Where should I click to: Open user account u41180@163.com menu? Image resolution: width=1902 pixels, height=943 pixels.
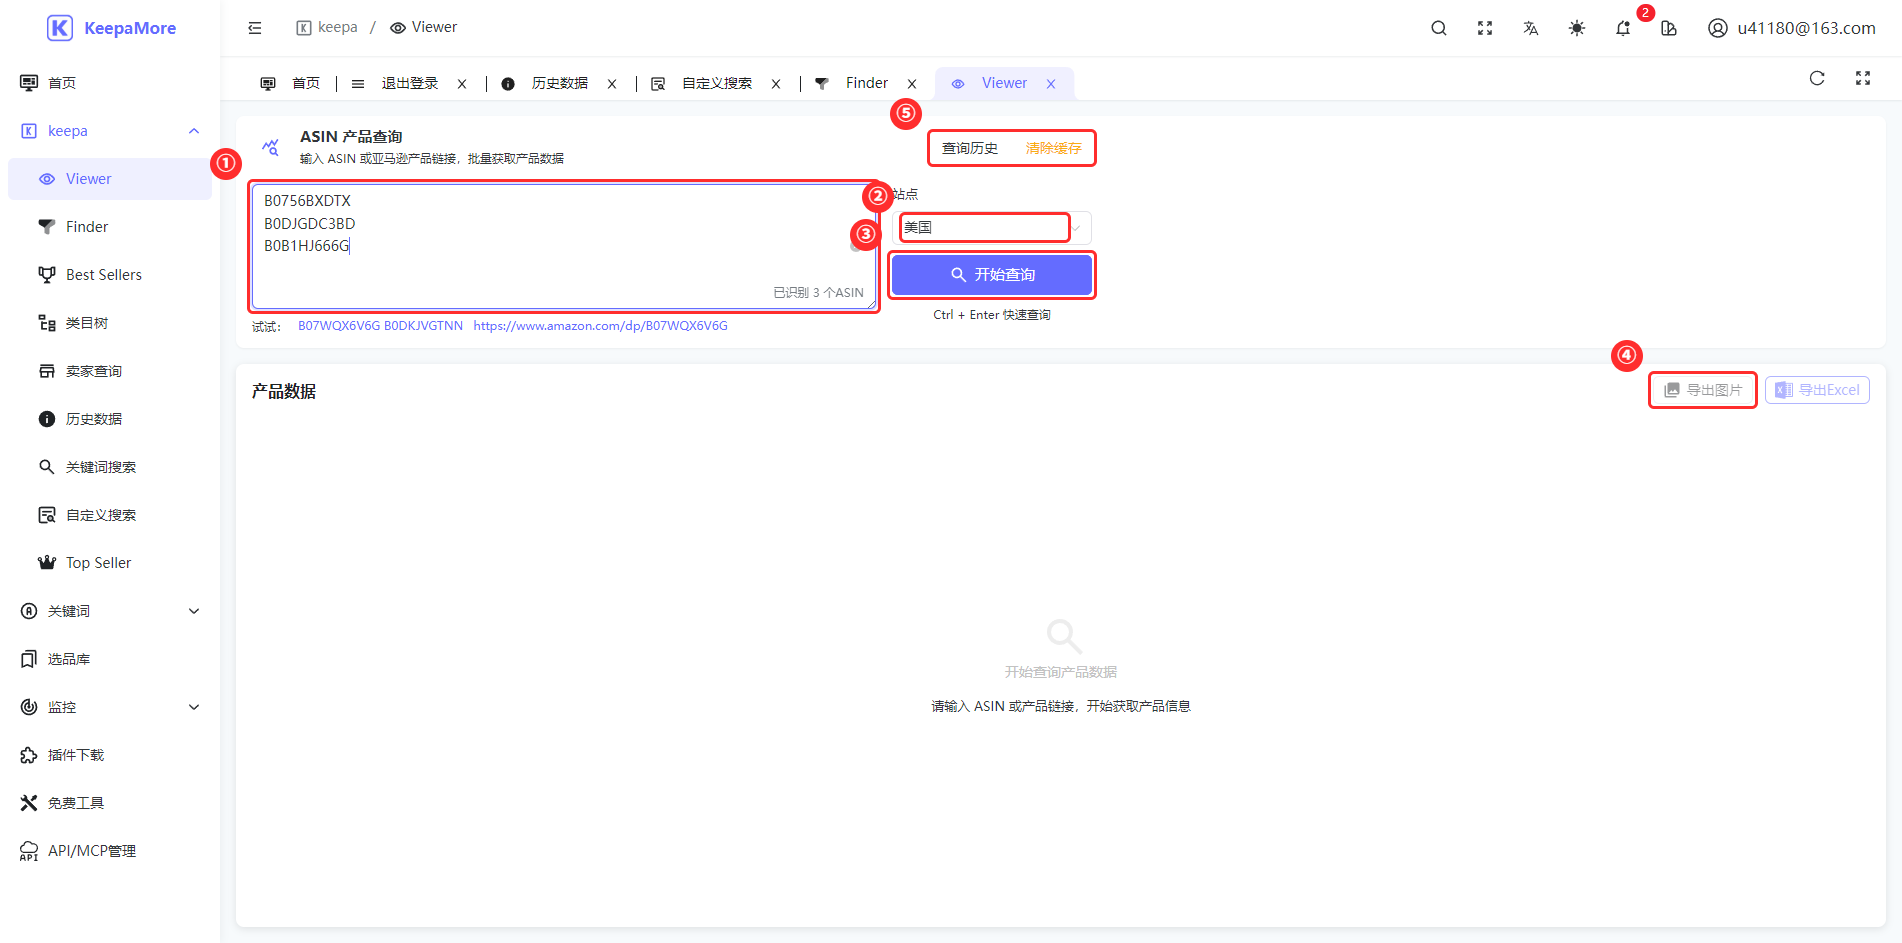tap(1791, 28)
